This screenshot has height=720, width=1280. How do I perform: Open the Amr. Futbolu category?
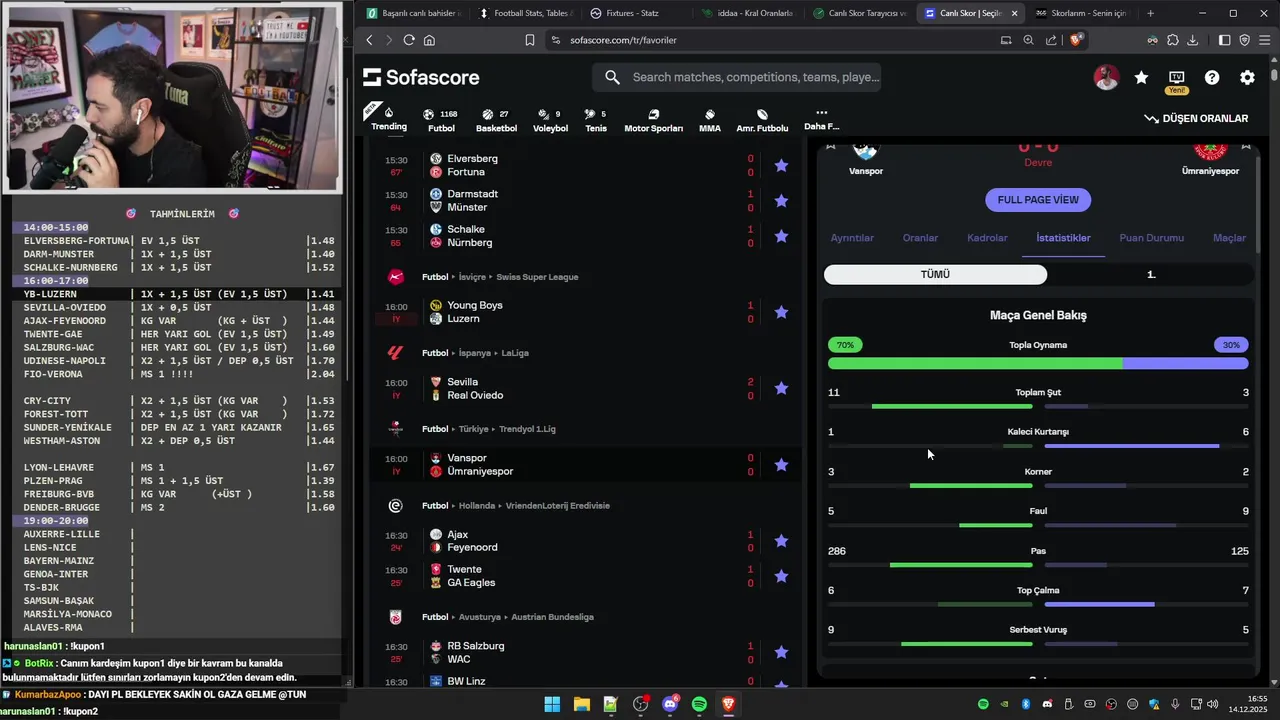[762, 120]
